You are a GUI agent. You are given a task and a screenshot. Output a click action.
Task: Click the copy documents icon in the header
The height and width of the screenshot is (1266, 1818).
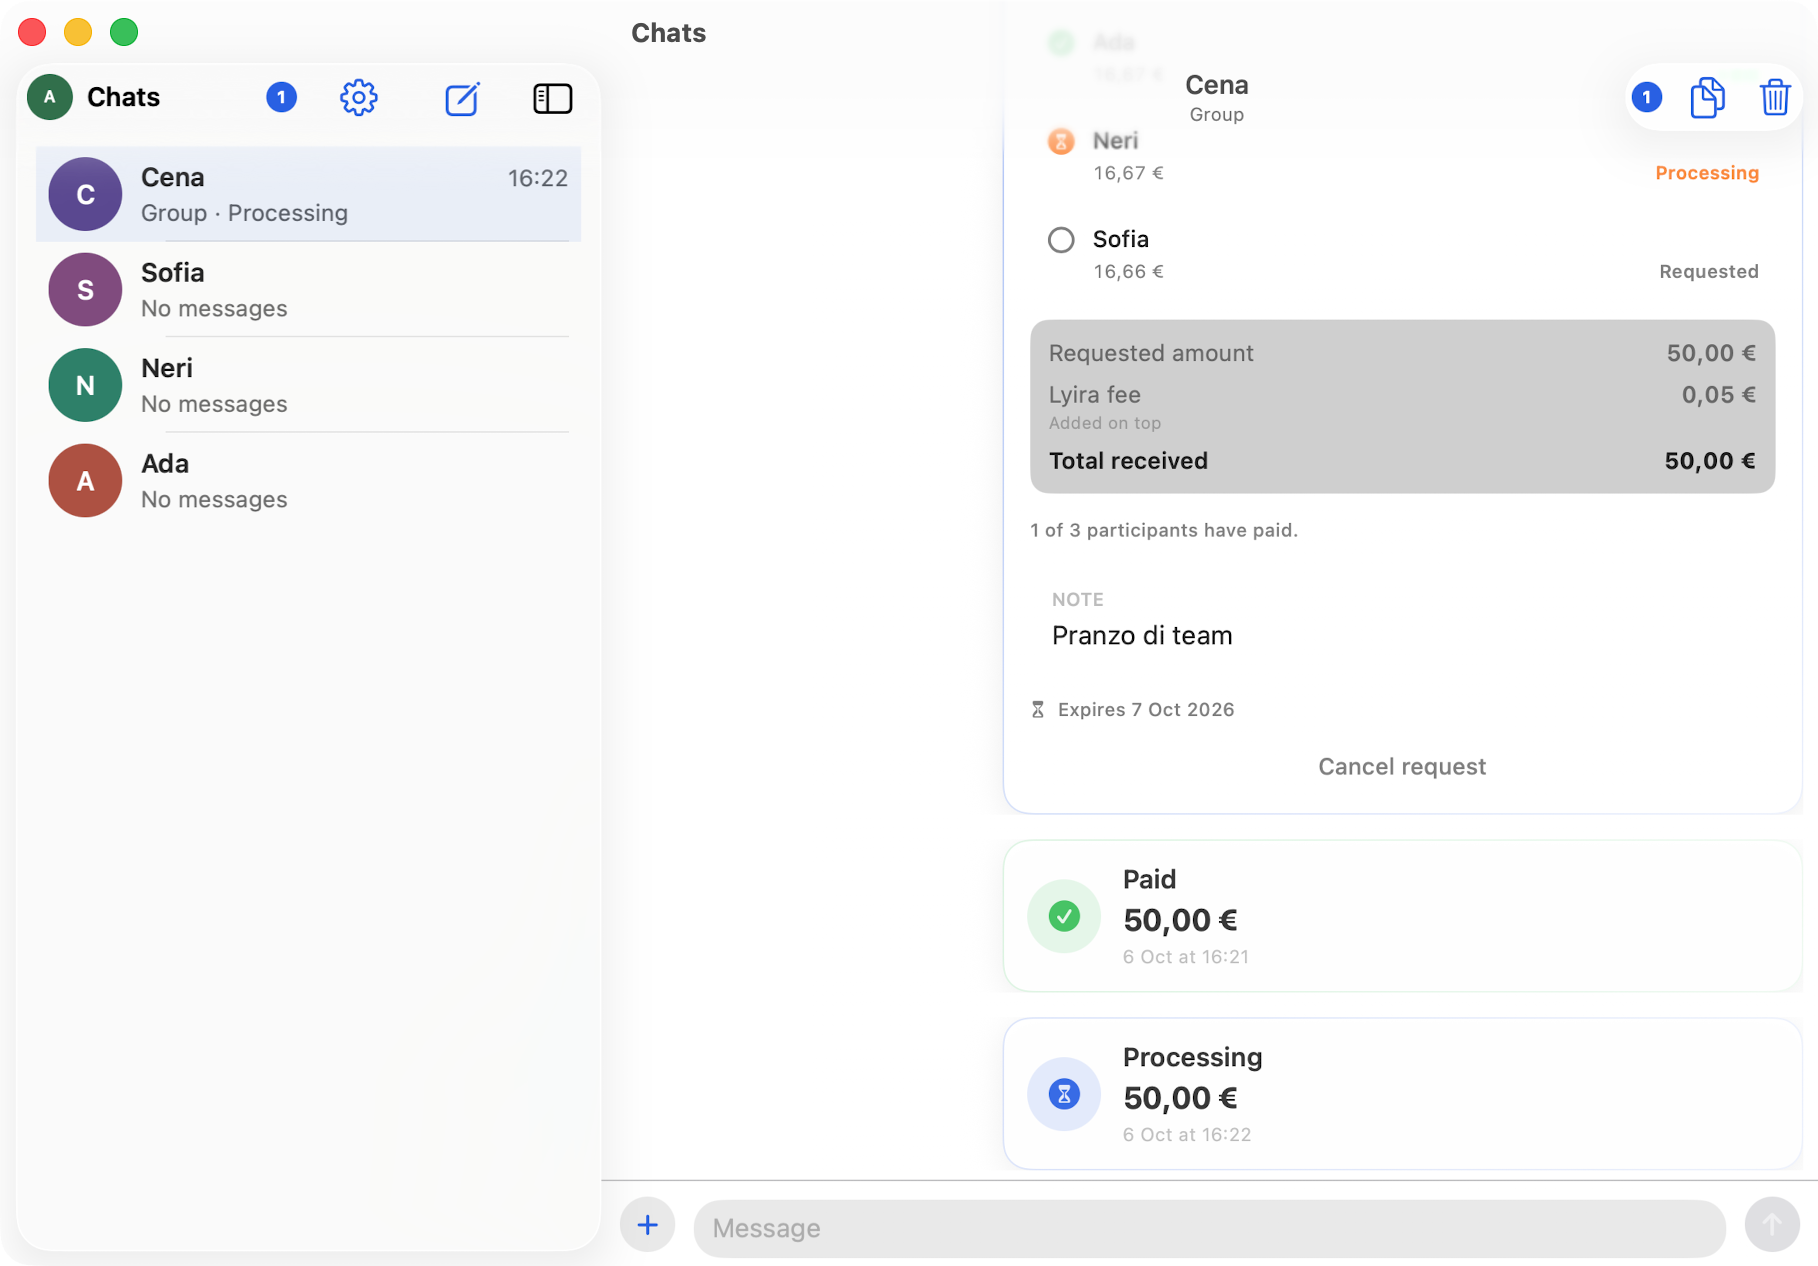pos(1708,97)
